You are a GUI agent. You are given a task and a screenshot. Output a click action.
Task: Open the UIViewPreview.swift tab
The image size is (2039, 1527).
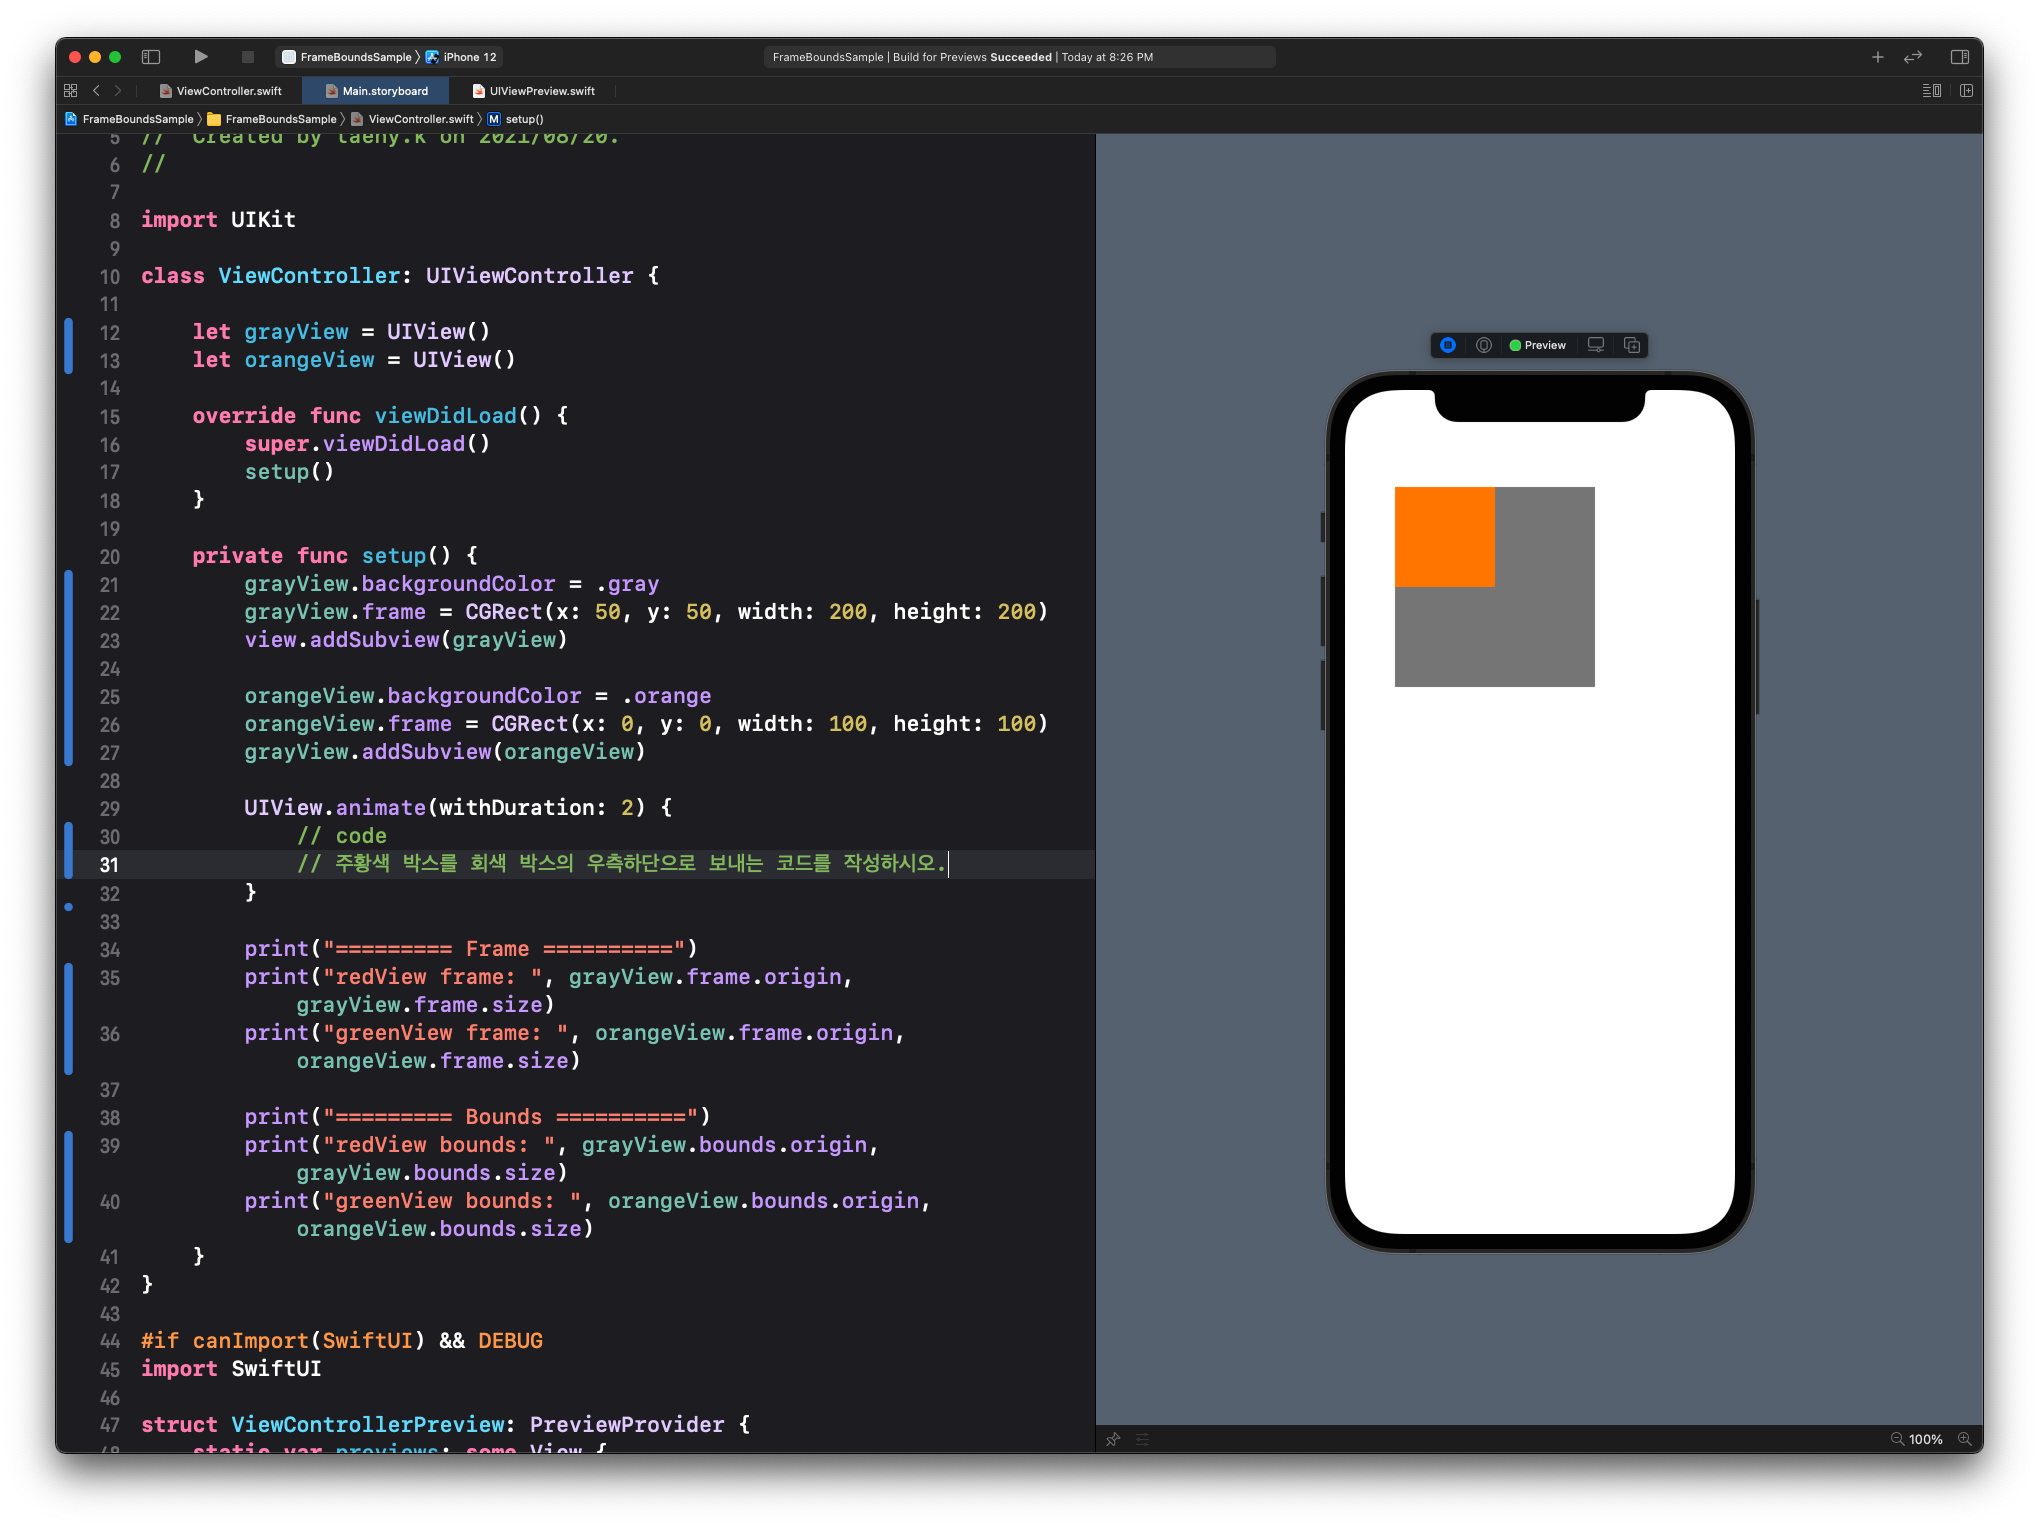pyautogui.click(x=541, y=91)
